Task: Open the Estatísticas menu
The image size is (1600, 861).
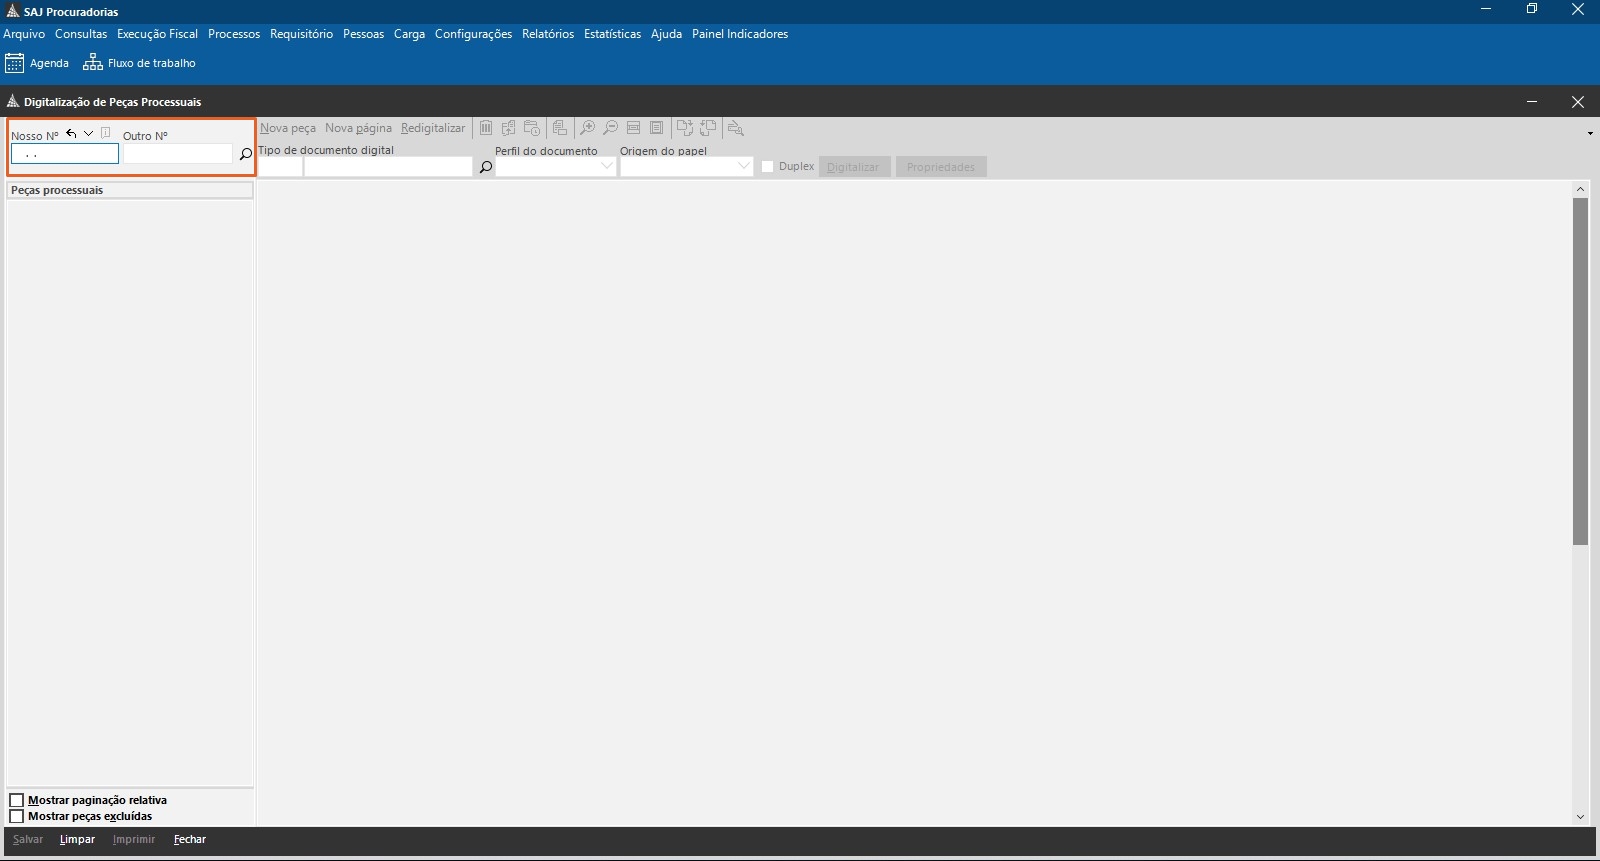Action: (612, 34)
